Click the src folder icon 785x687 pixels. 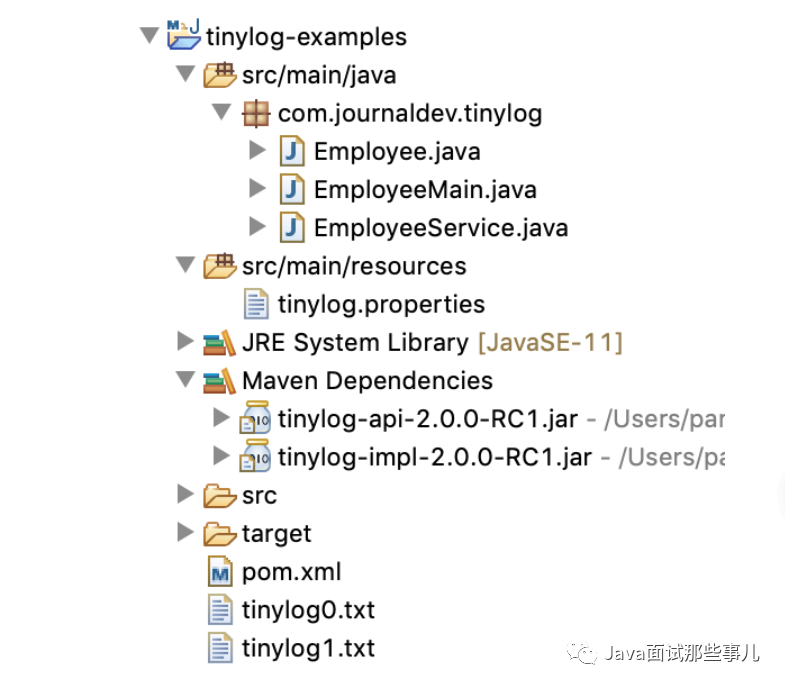pos(220,496)
